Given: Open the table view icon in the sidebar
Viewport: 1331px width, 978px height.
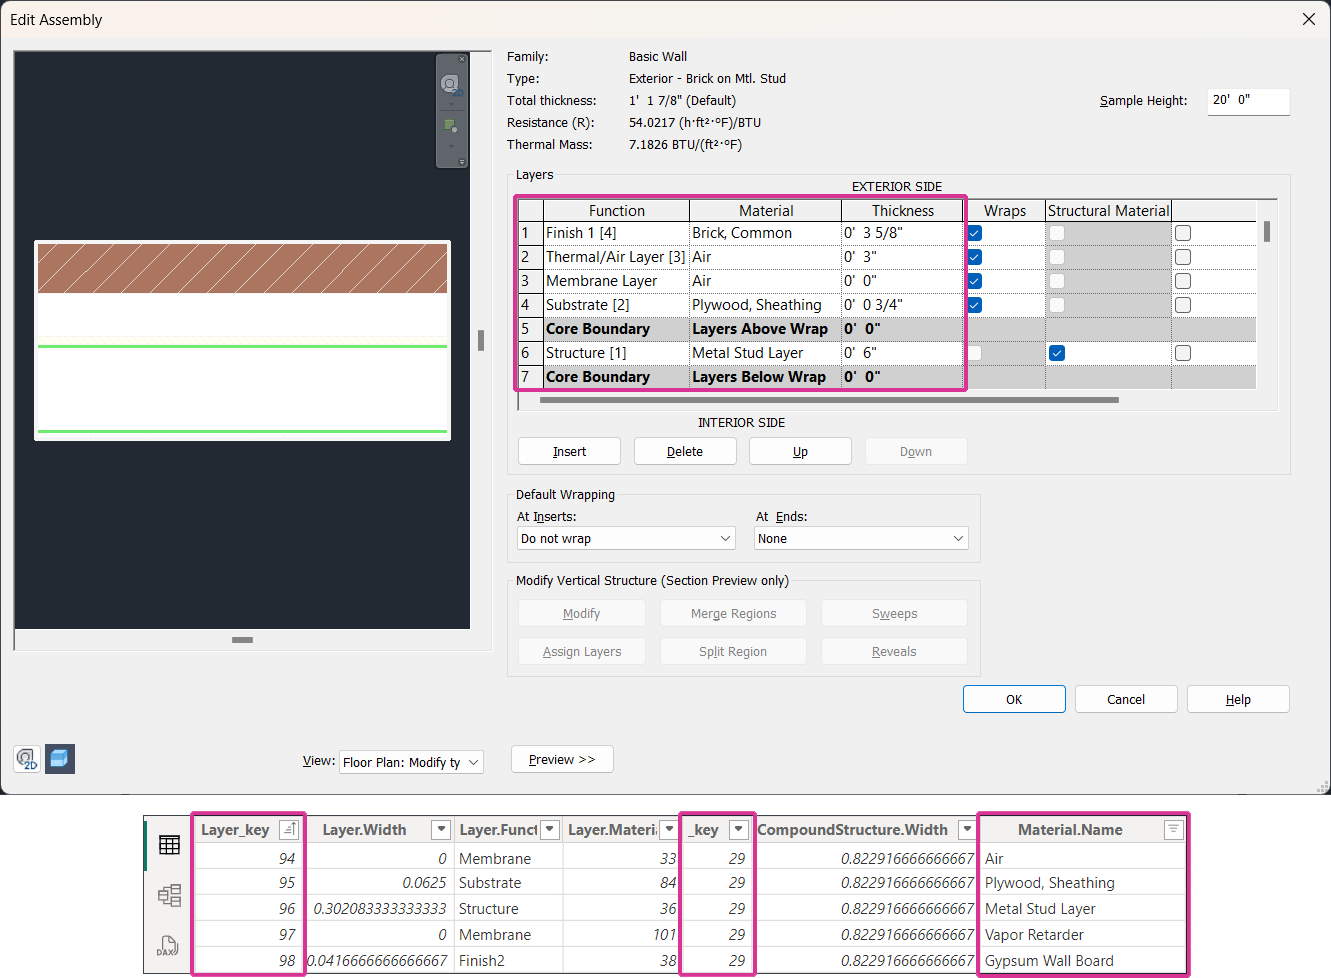Looking at the screenshot, I should 169,845.
